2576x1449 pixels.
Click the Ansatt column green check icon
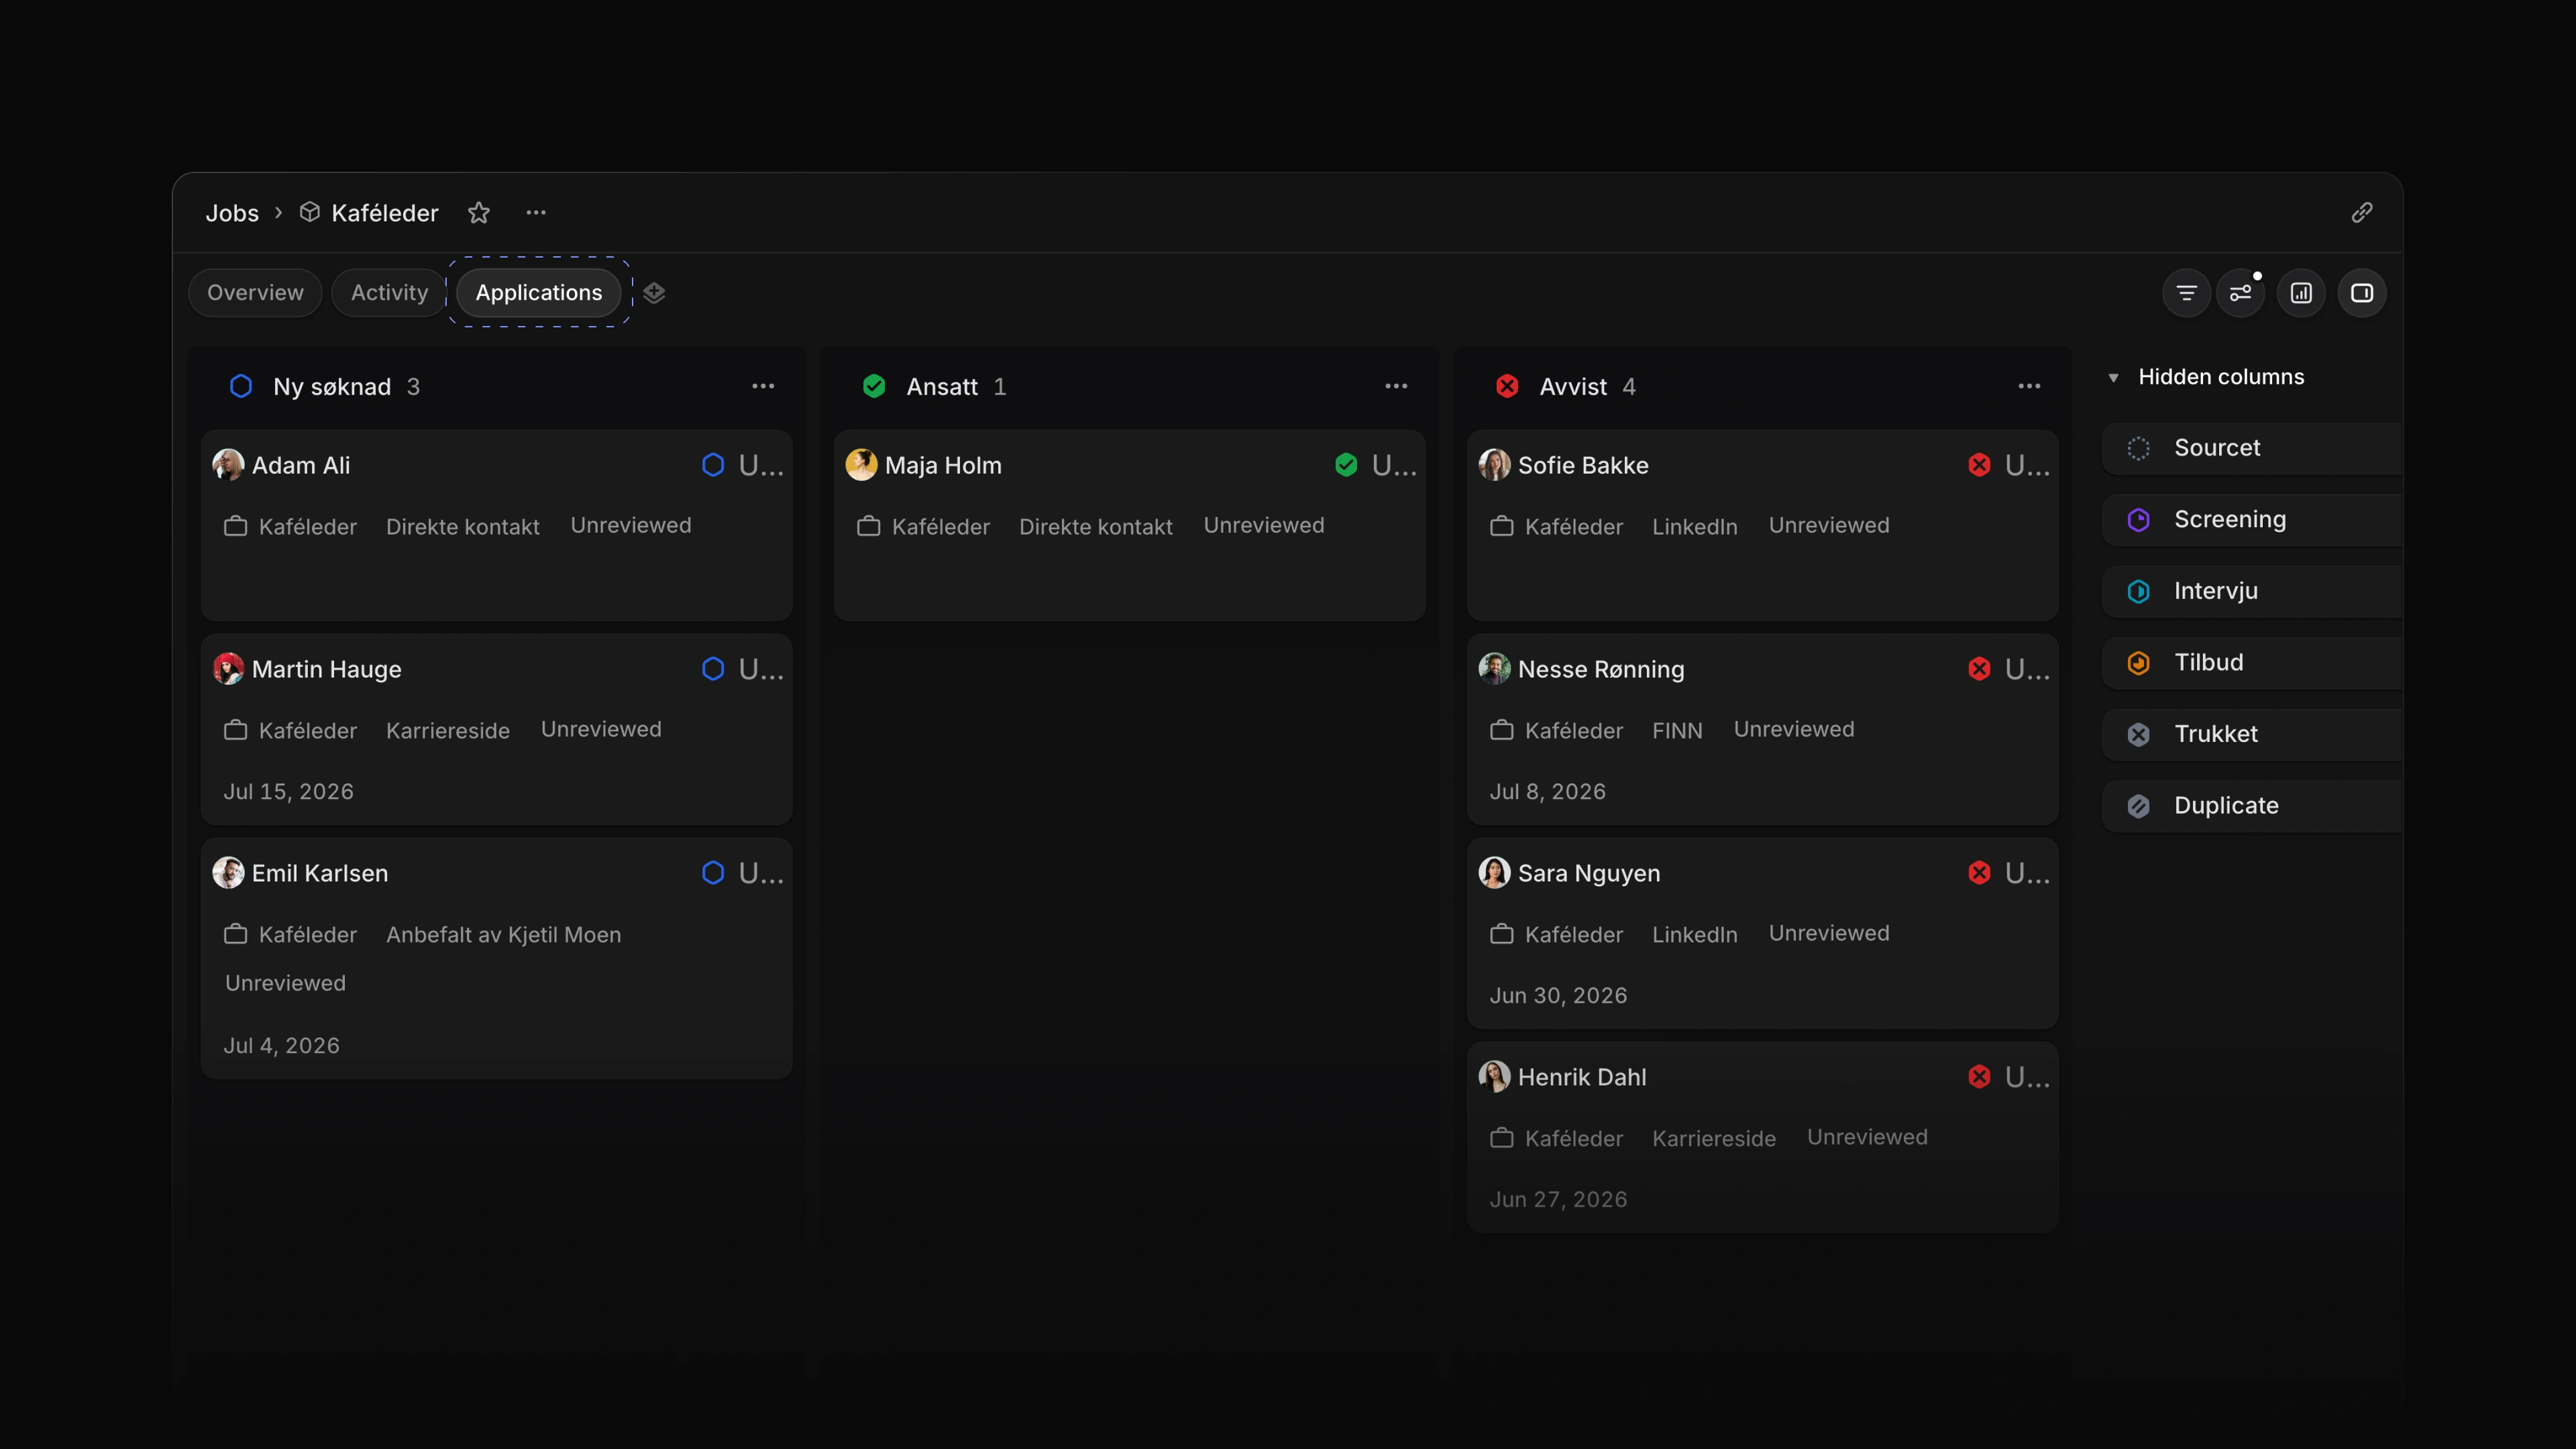click(874, 386)
